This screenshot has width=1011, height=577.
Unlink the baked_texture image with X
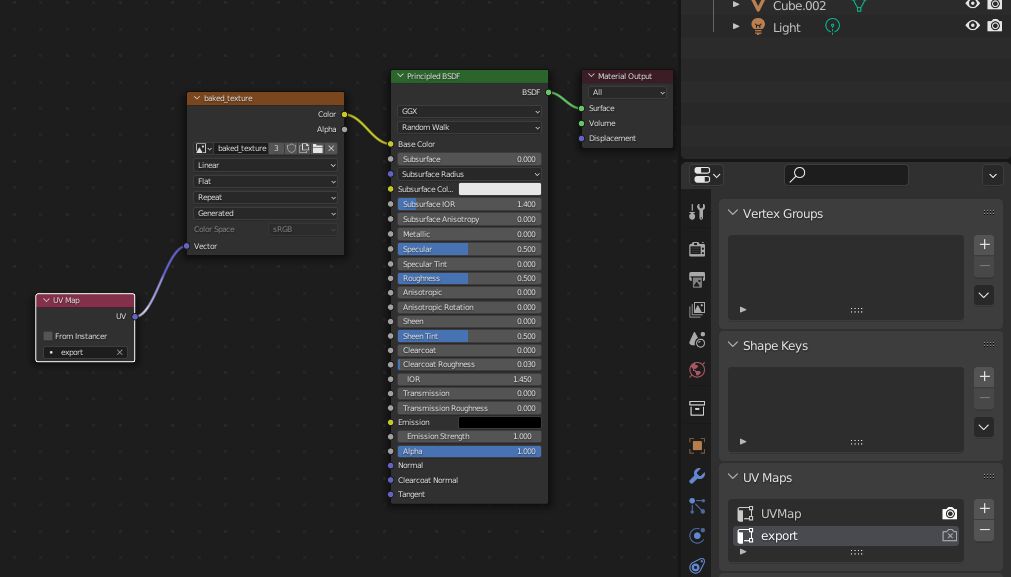(331, 148)
